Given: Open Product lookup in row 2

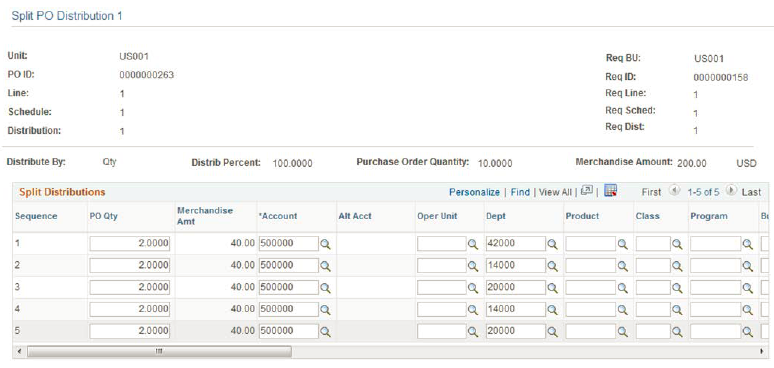Looking at the screenshot, I should [x=623, y=265].
